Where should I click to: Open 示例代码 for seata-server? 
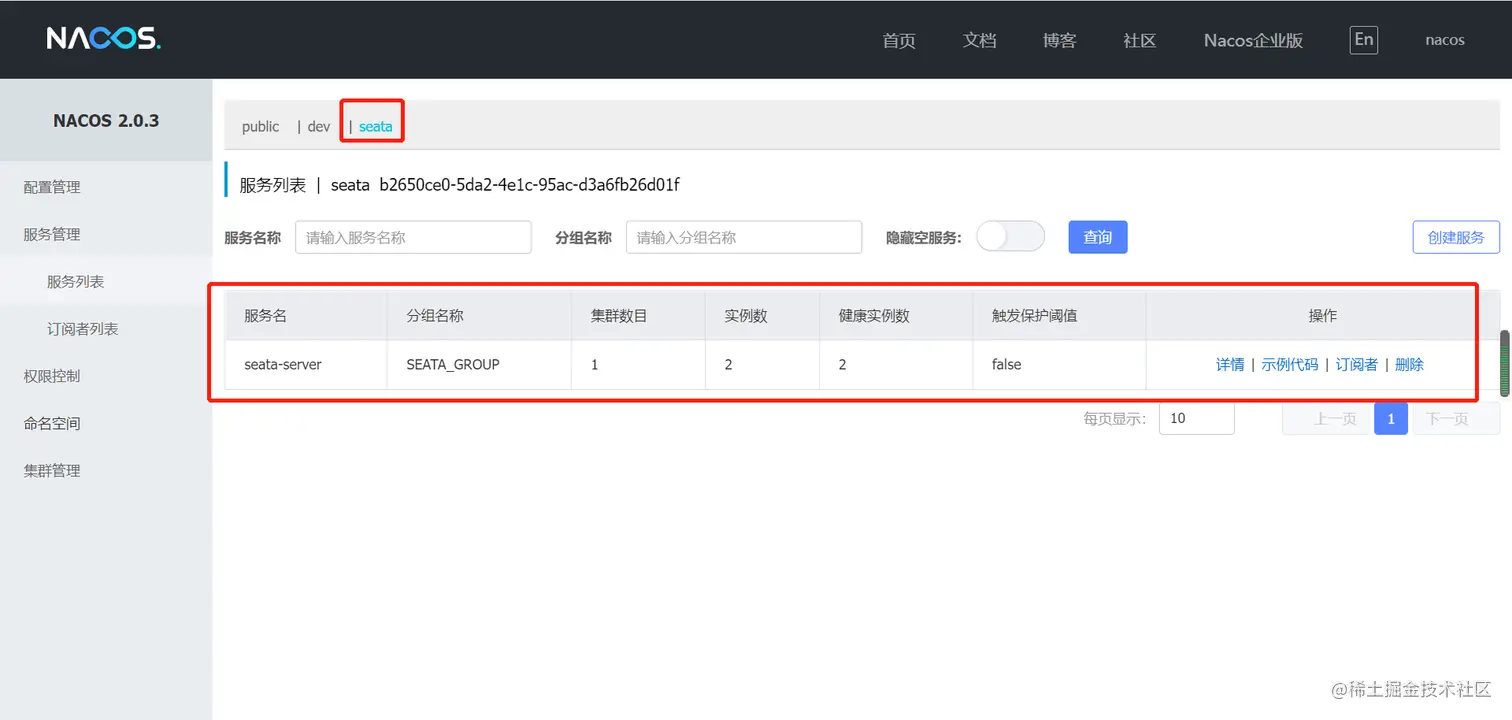(1290, 365)
